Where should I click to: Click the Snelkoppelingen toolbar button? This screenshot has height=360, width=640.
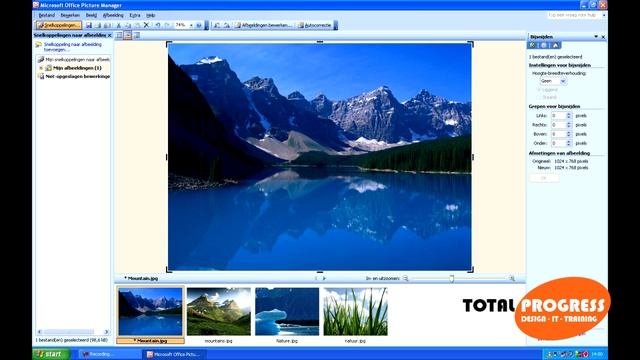[59, 25]
